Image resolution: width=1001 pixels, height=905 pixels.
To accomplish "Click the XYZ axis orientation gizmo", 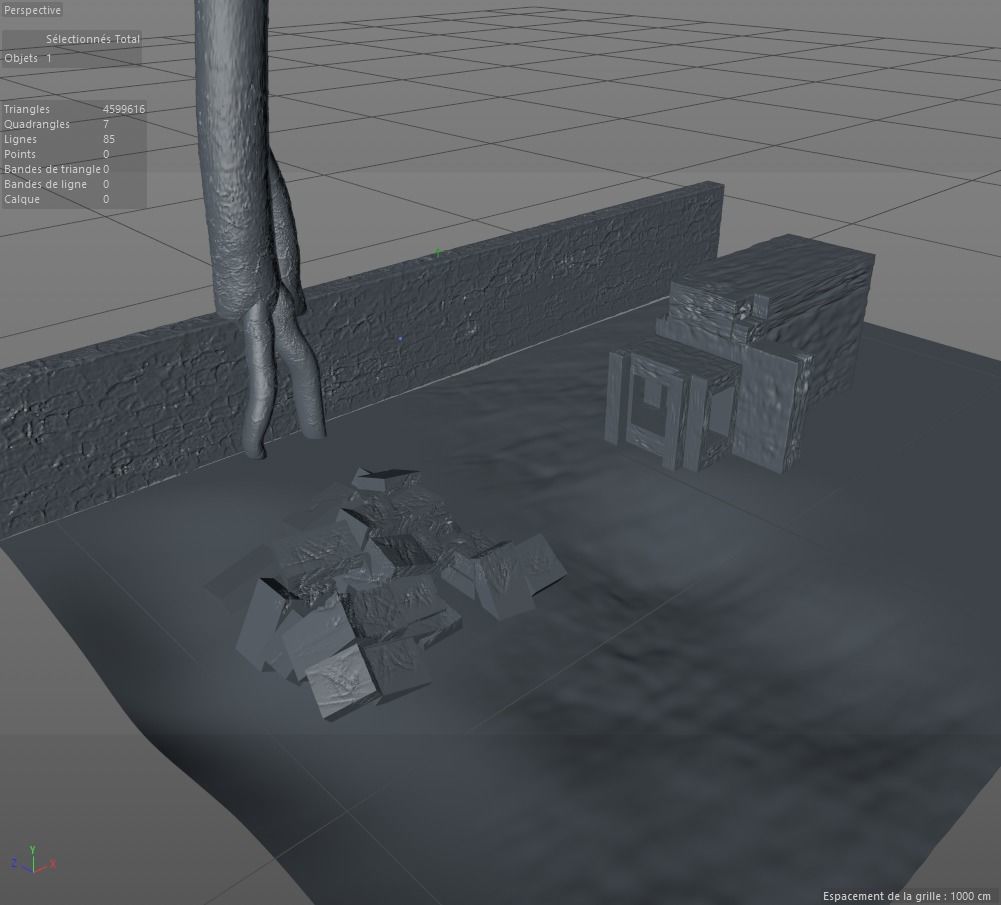I will click(x=33, y=861).
